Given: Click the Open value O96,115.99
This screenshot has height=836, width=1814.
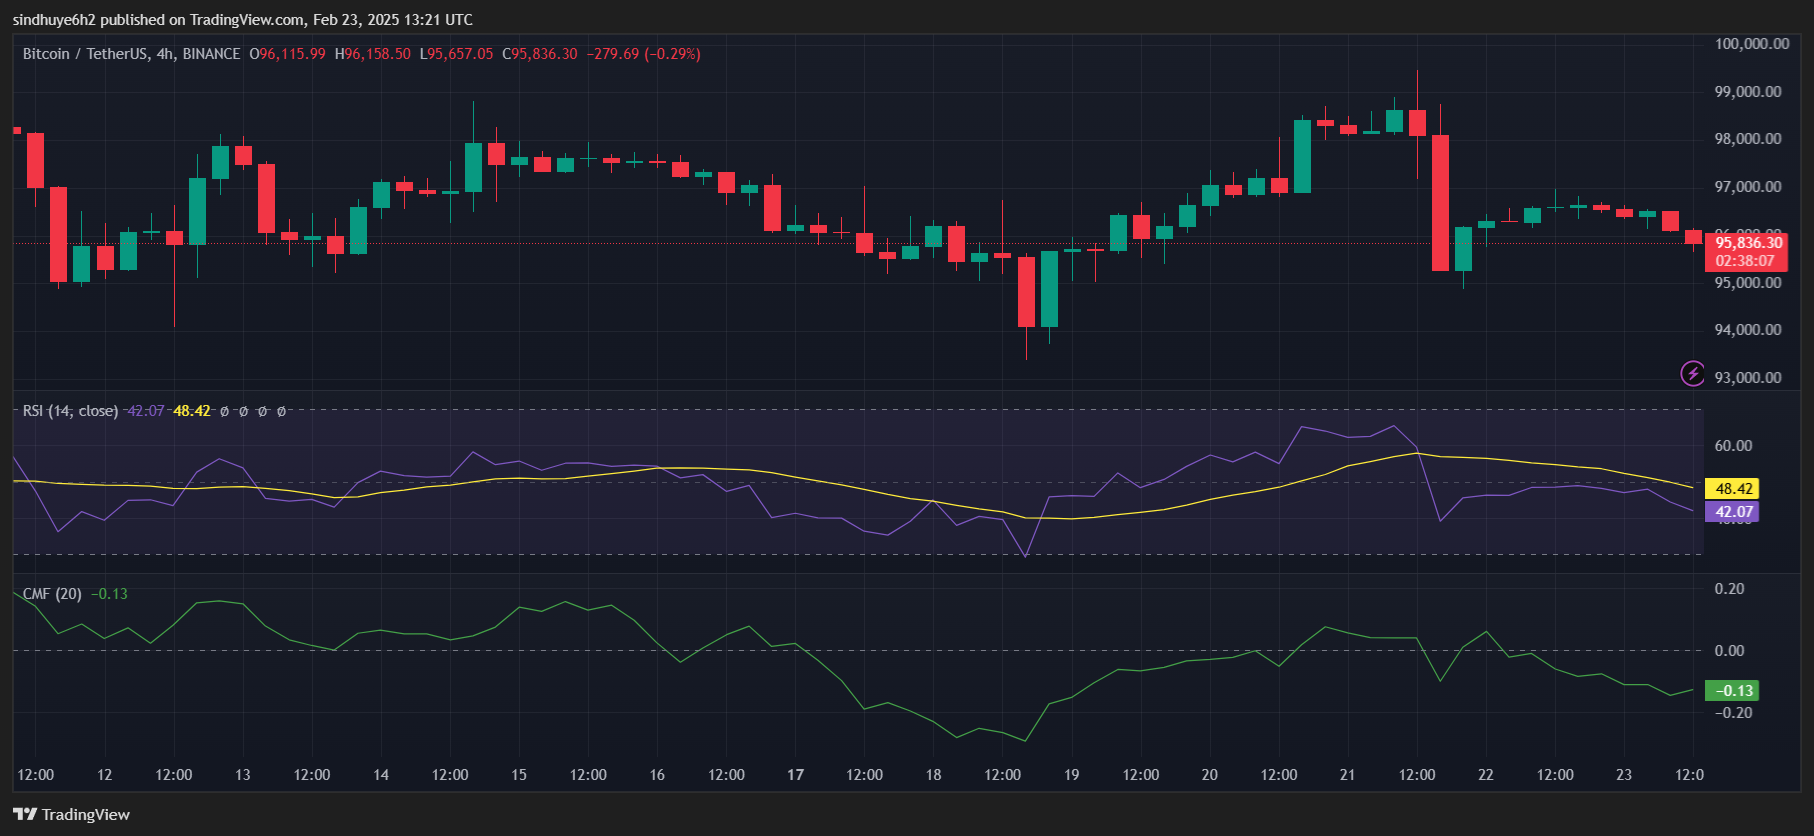Looking at the screenshot, I should click(x=288, y=54).
